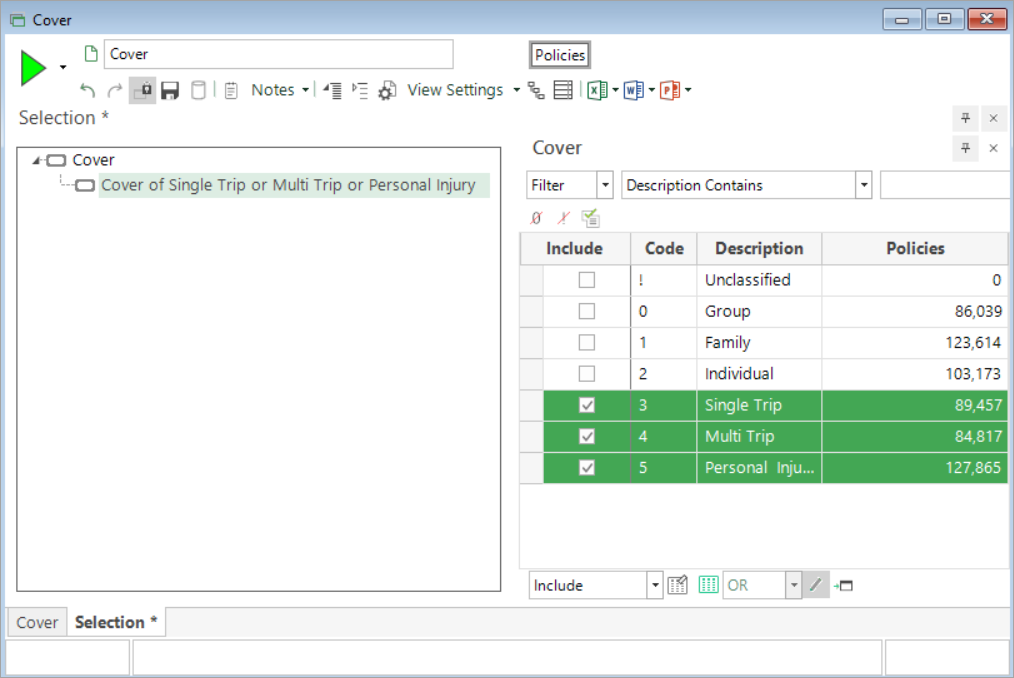Select the Cover root tree item
1014x678 pixels.
coord(93,160)
